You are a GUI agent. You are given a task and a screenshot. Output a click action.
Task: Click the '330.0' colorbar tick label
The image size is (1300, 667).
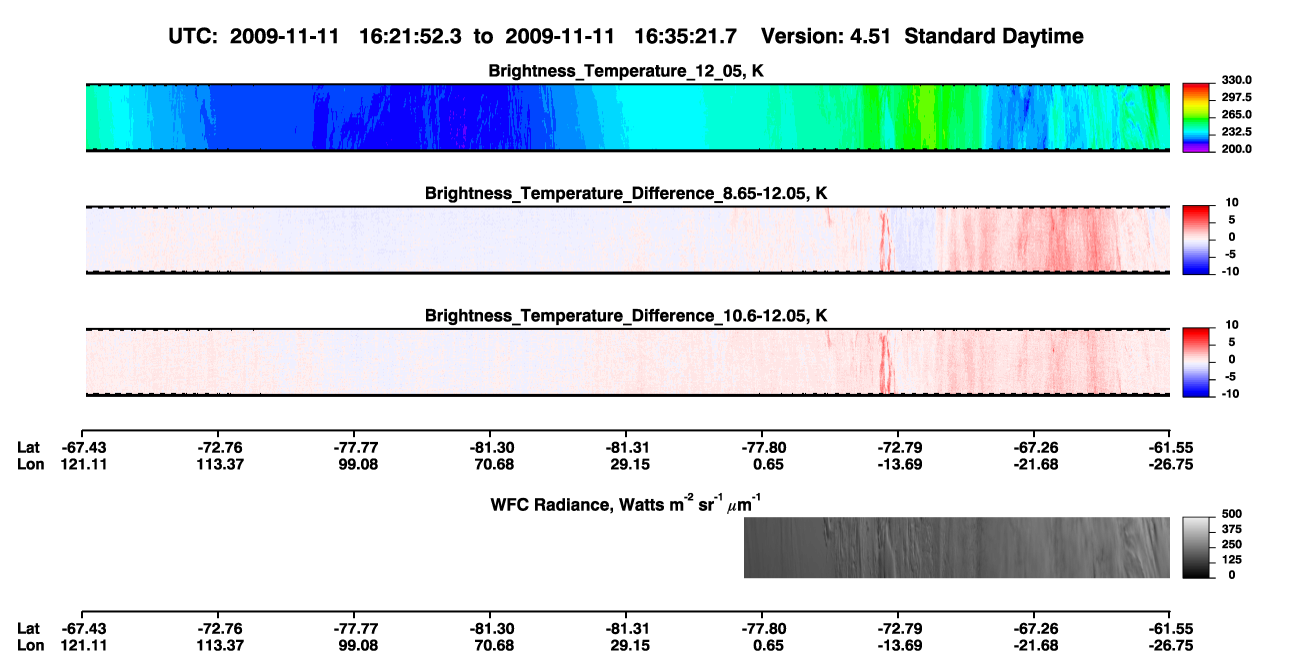tap(1235, 80)
